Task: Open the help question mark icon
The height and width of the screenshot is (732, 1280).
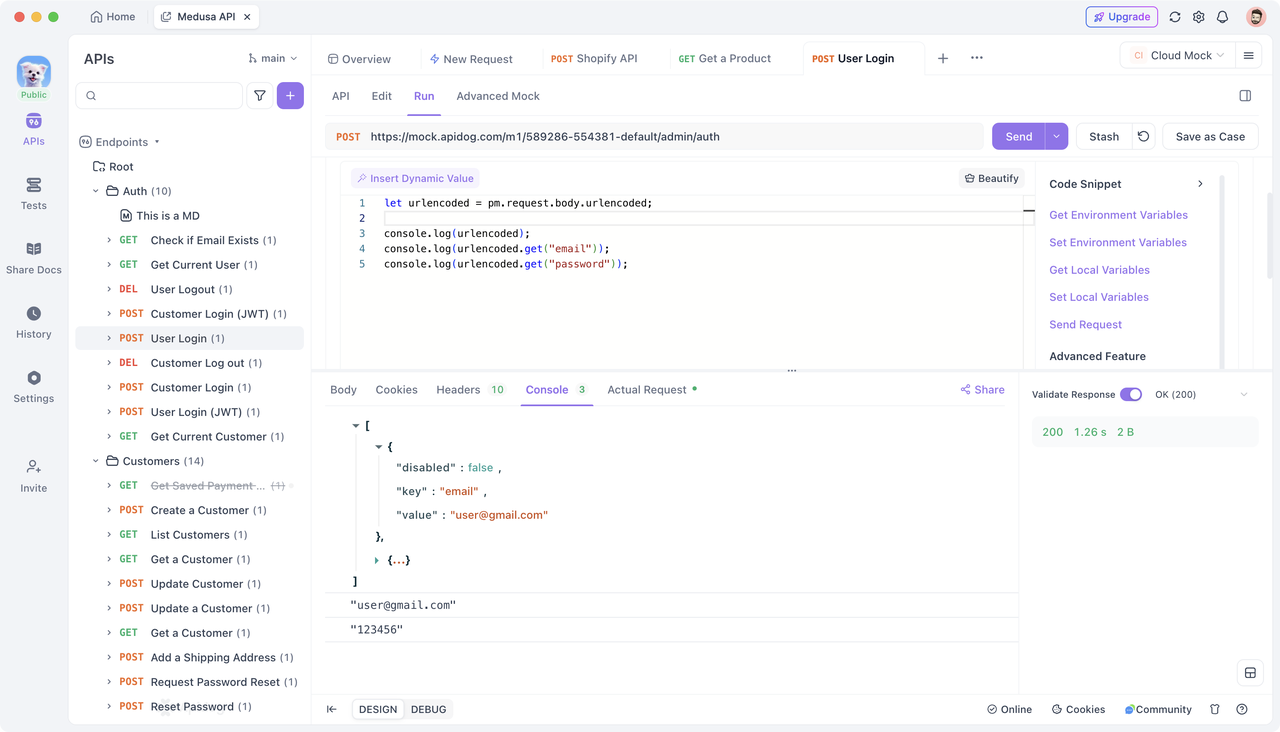Action: pos(1242,709)
